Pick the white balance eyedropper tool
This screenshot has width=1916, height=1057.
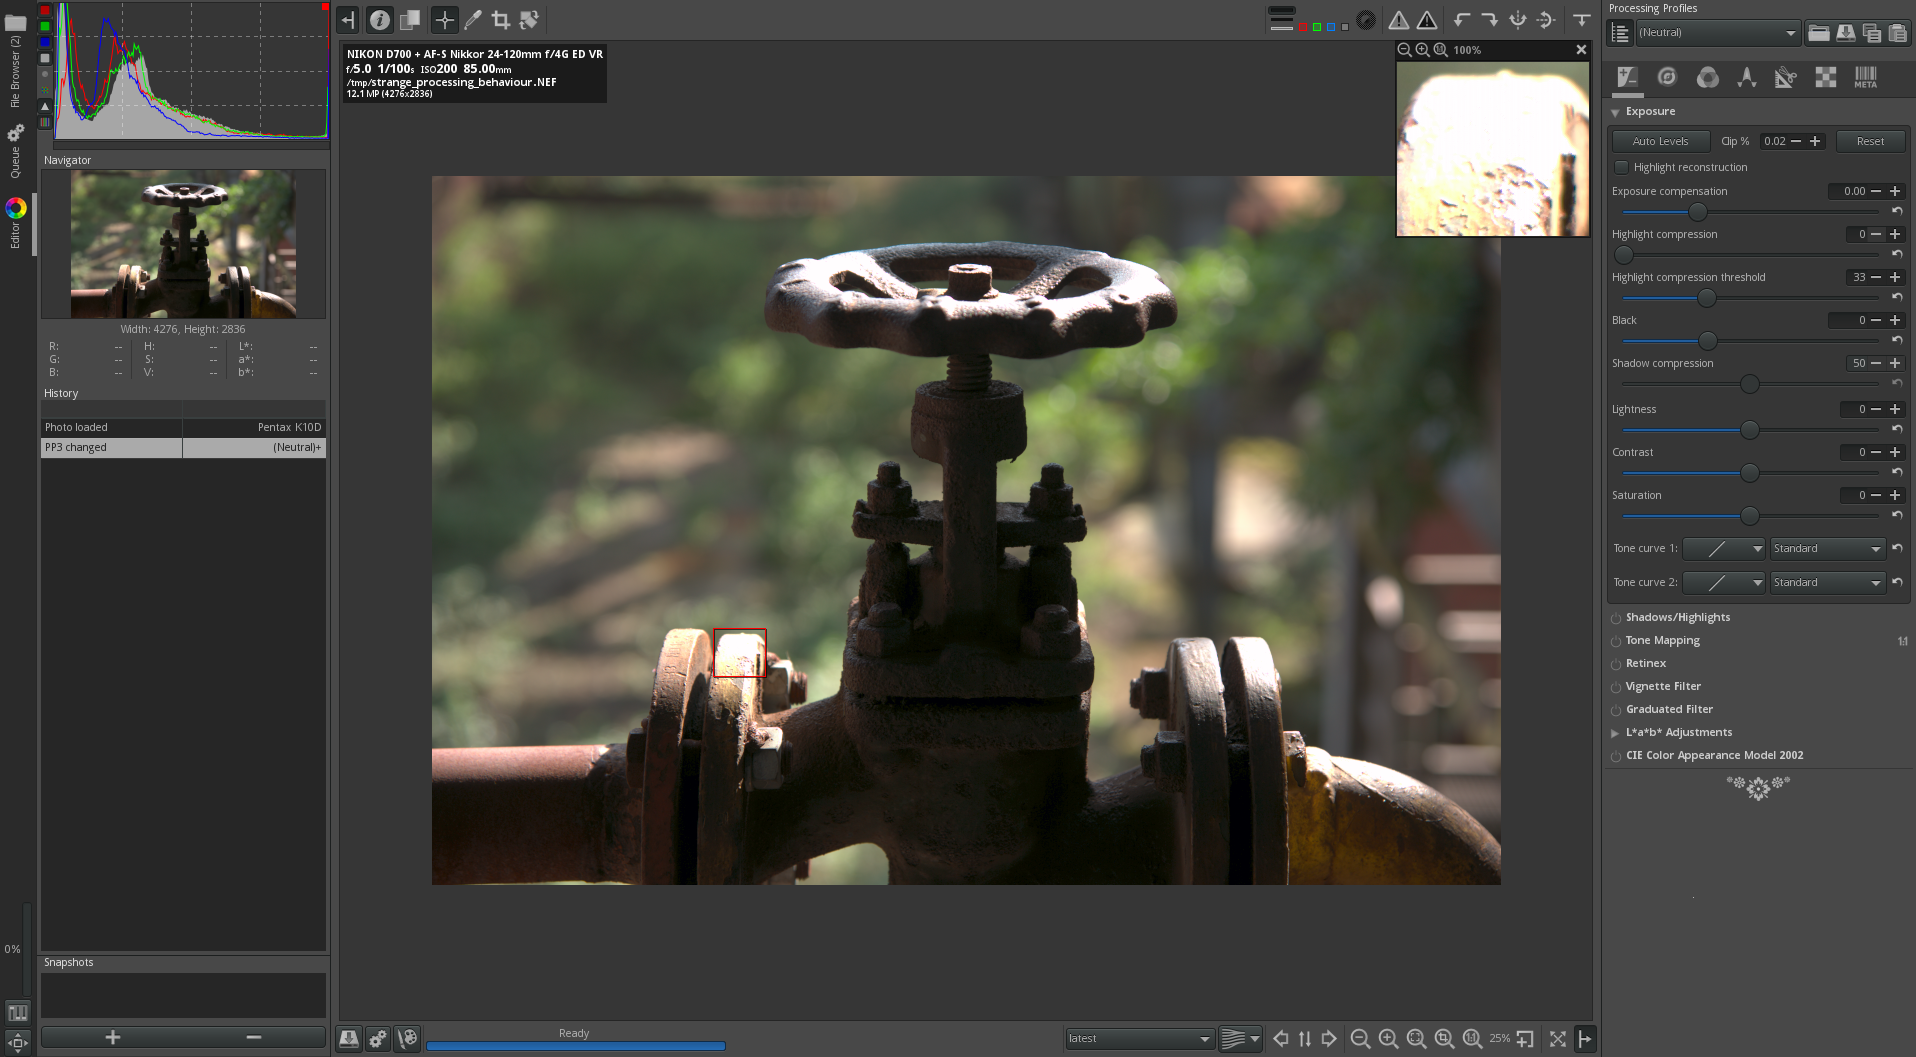pyautogui.click(x=473, y=20)
